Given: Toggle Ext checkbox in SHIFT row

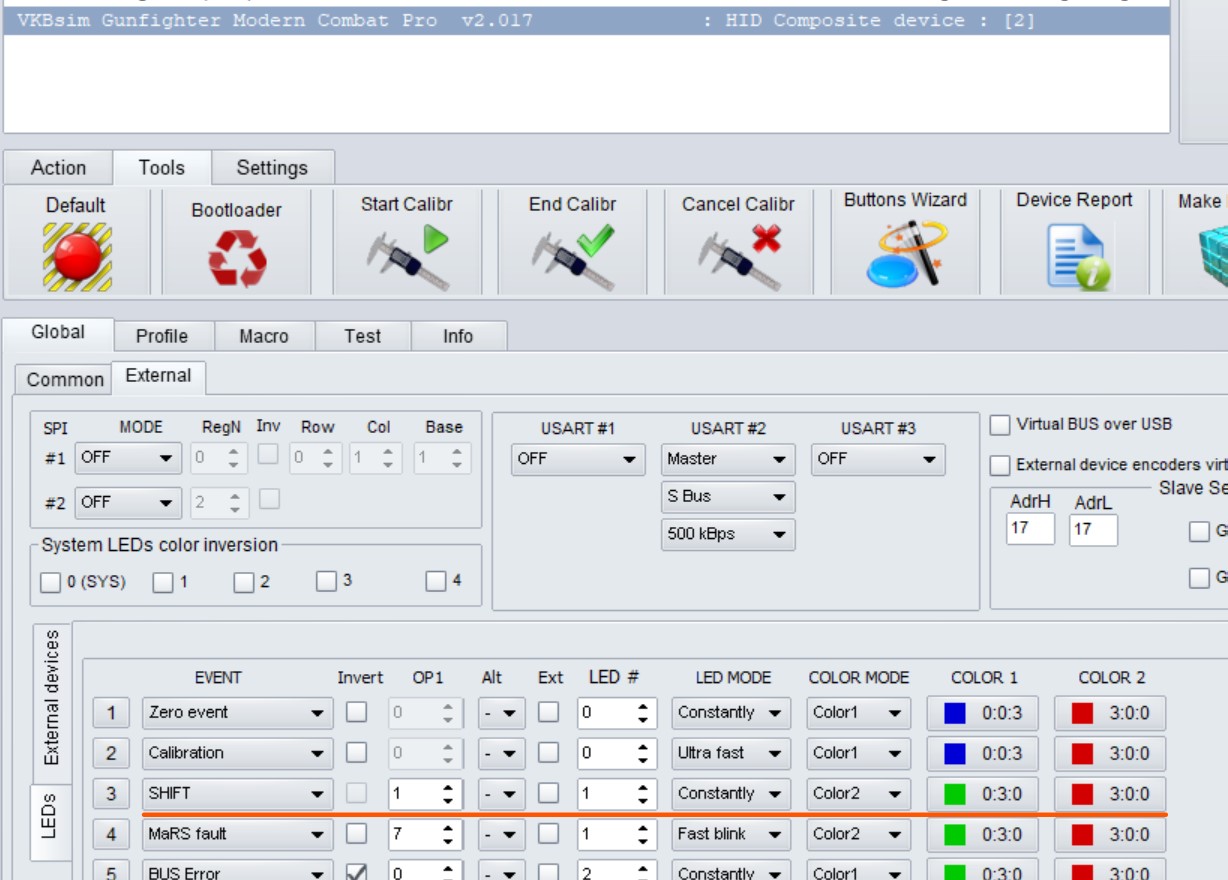Looking at the screenshot, I should coord(548,793).
